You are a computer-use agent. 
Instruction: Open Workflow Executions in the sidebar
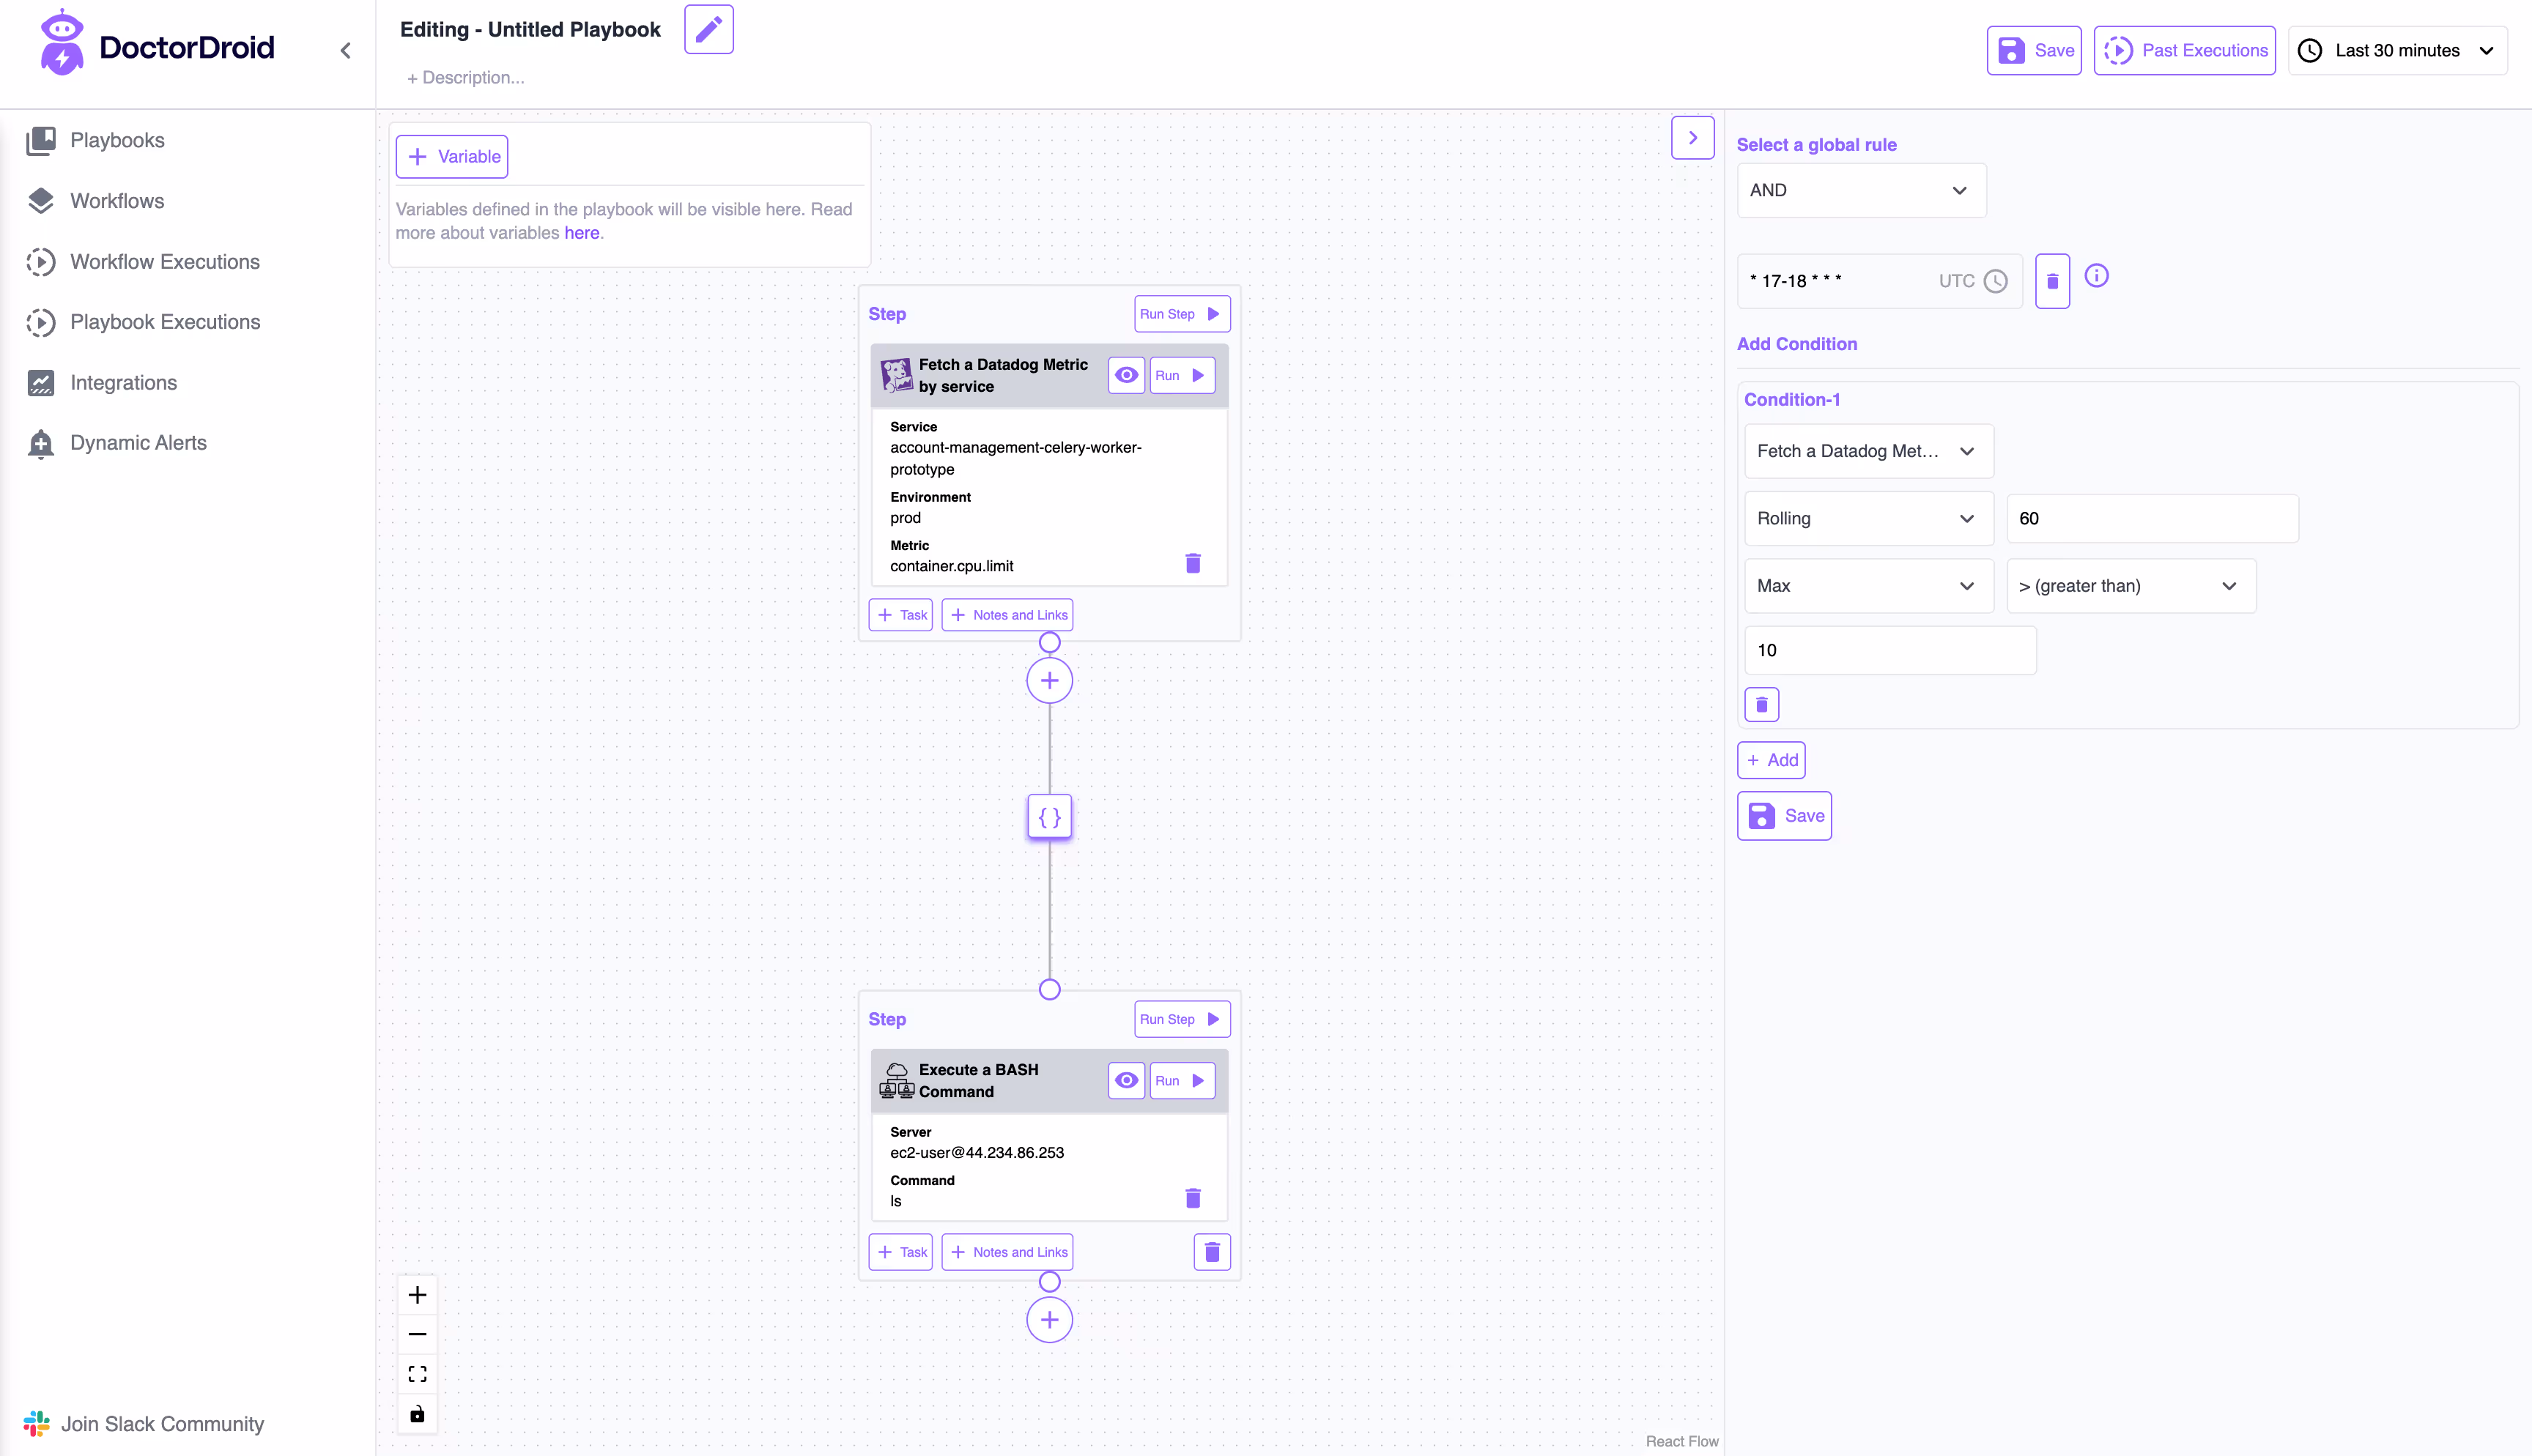[143, 262]
